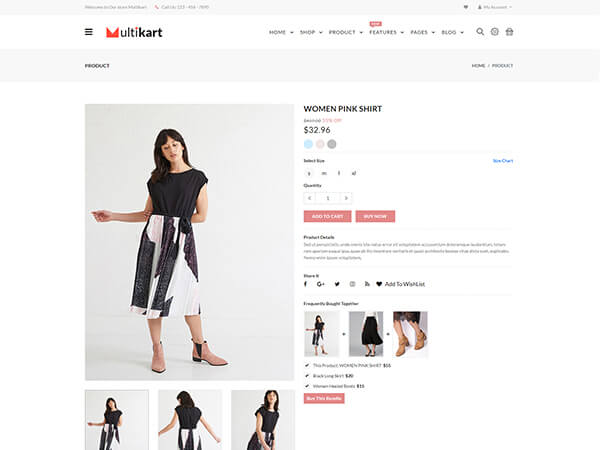Share product on Google Plus
This screenshot has width=600, height=450.
pos(321,284)
